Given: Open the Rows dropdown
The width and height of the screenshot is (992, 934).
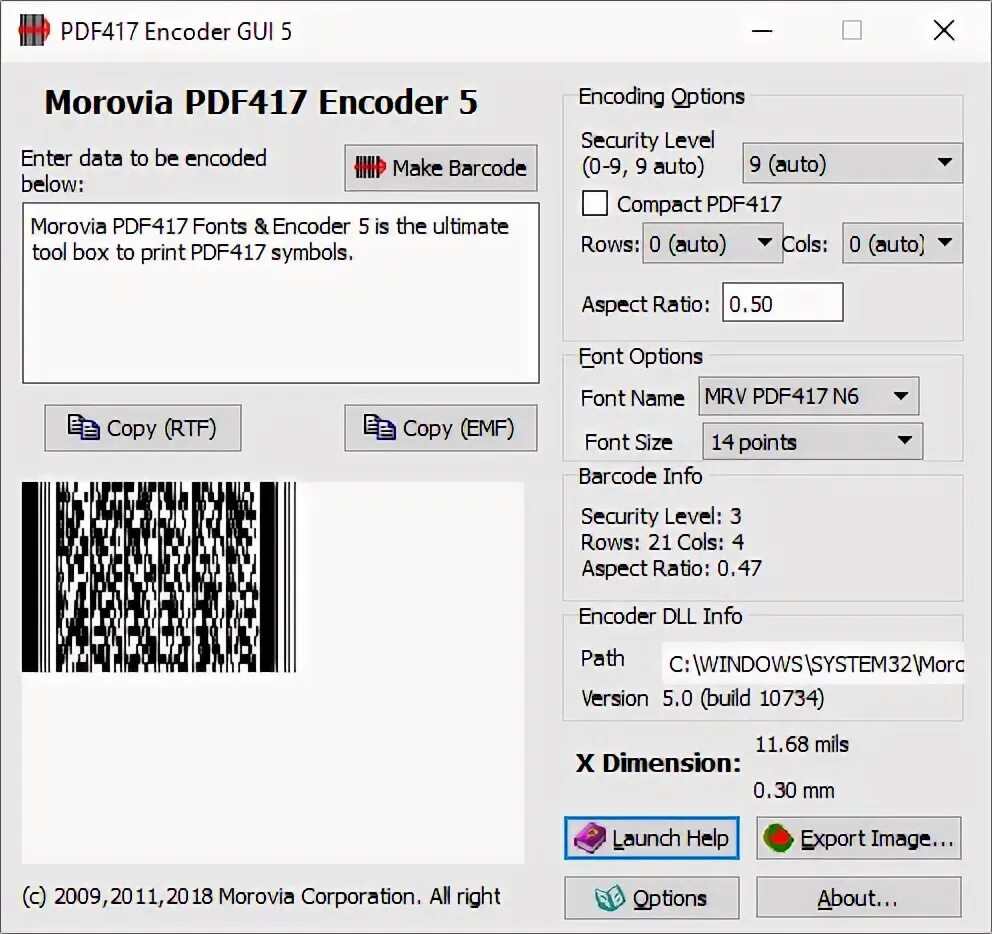Looking at the screenshot, I should tap(712, 244).
